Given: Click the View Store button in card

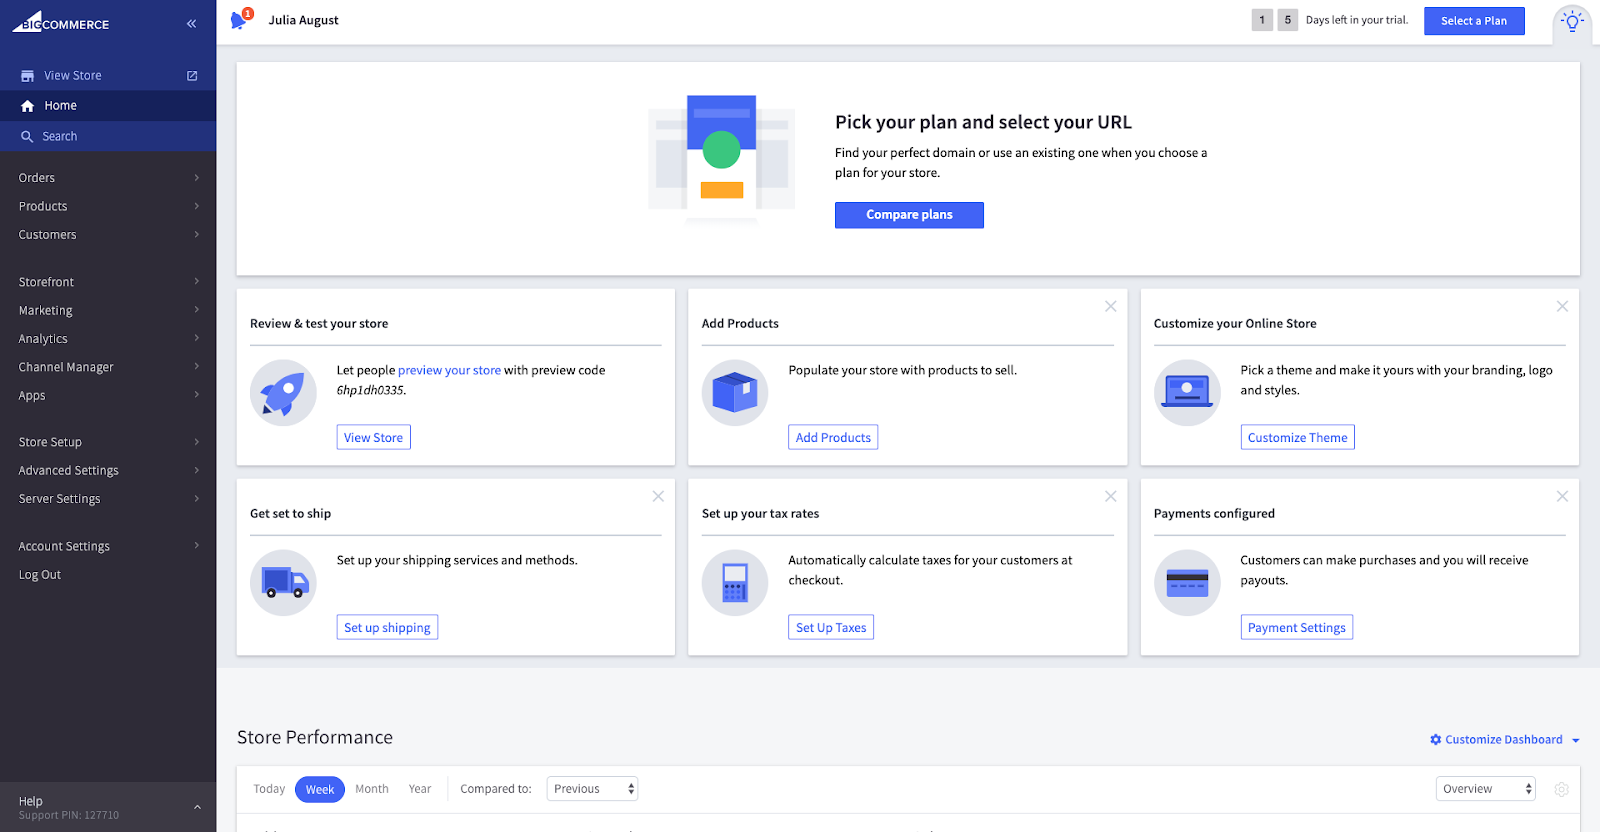Looking at the screenshot, I should coord(373,437).
